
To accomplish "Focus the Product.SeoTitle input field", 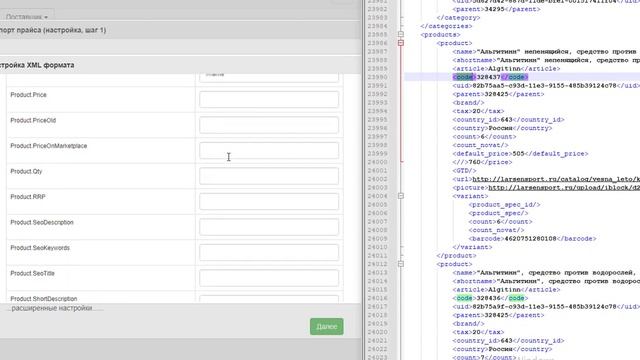I will point(269,278).
